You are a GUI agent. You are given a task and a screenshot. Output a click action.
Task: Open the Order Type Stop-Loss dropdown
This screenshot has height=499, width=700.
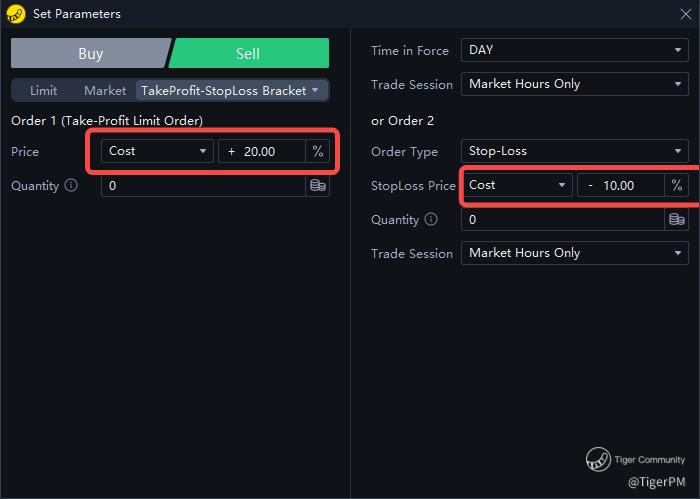click(x=573, y=151)
